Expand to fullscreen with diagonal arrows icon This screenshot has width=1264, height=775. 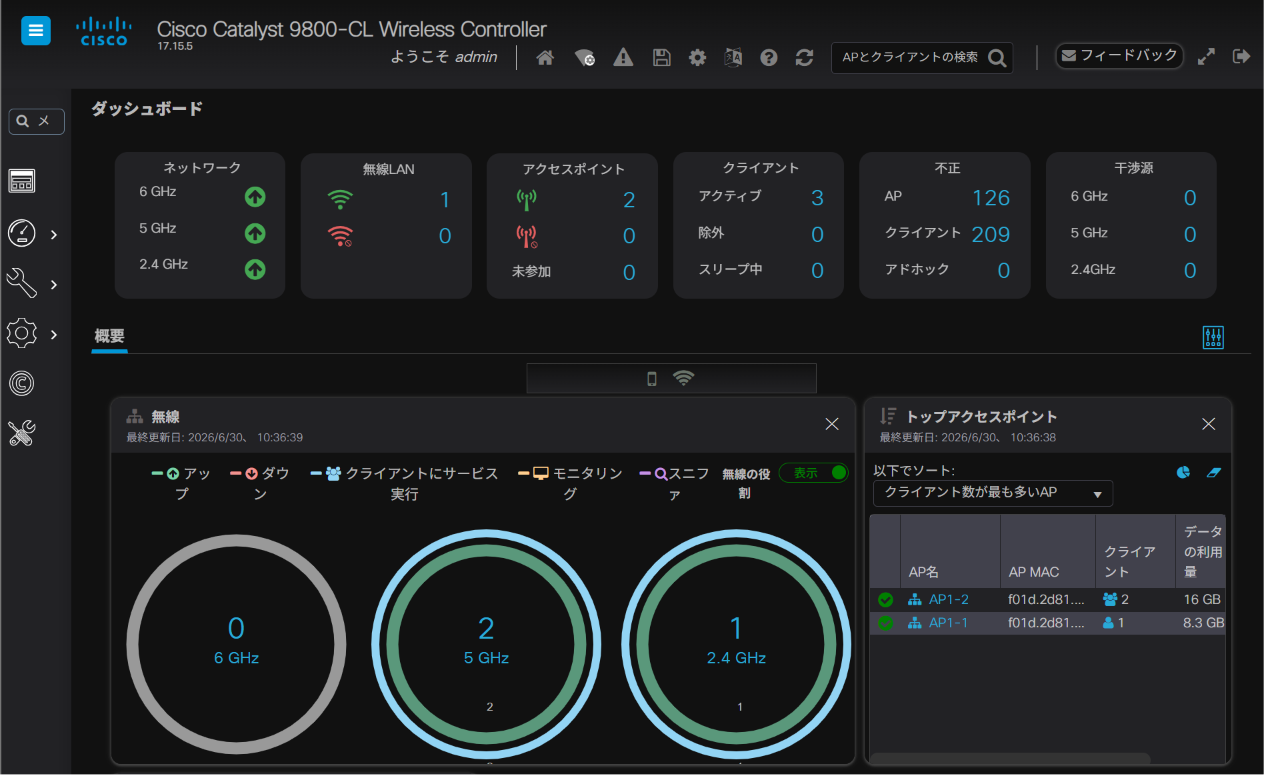point(1207,57)
